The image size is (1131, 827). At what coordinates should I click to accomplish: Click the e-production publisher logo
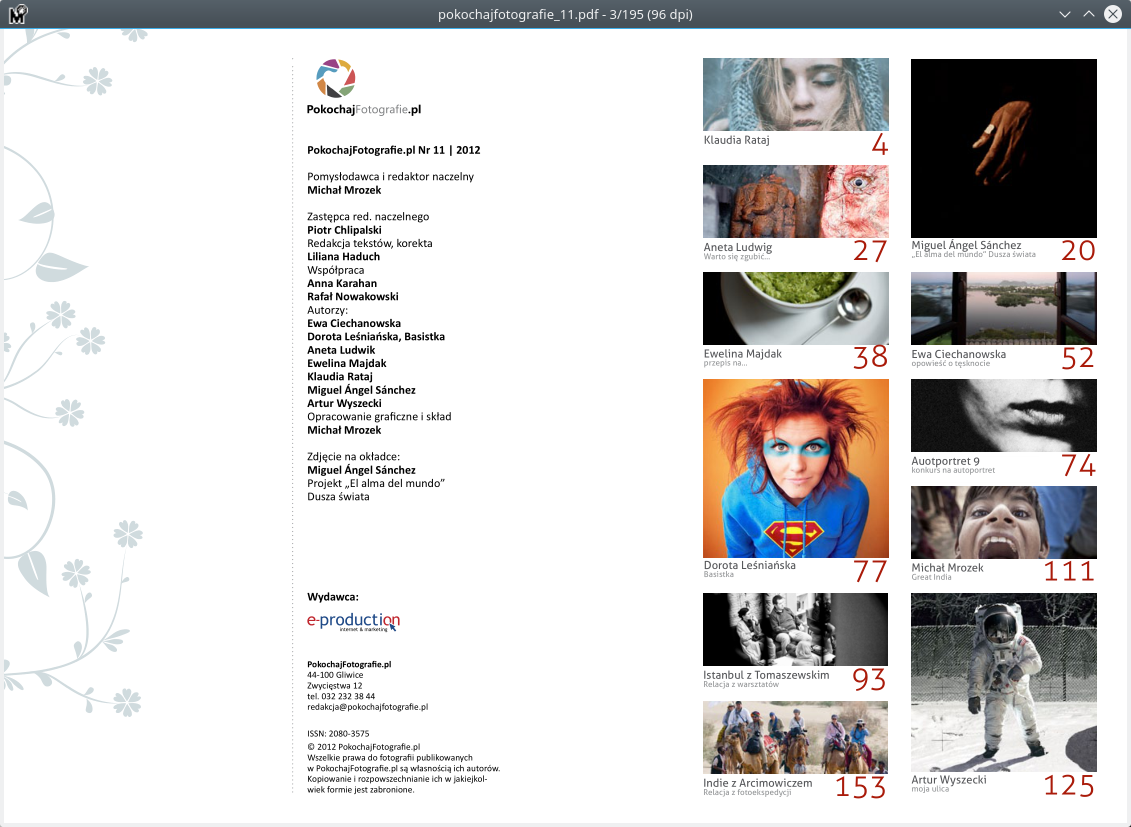pos(353,622)
